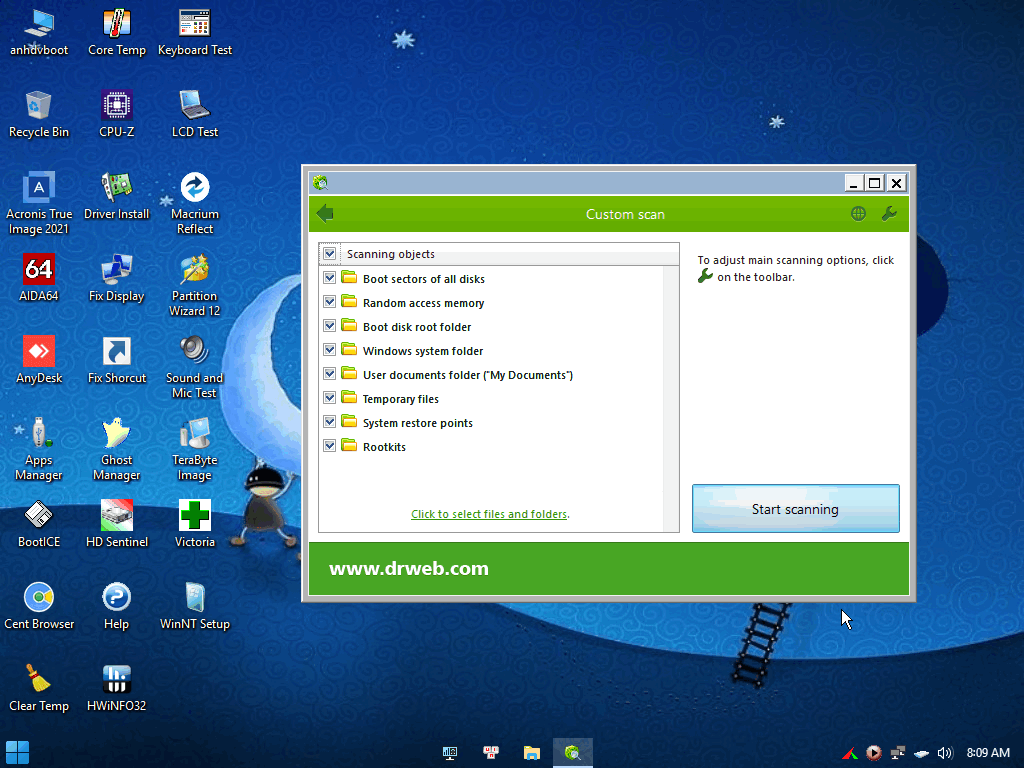This screenshot has height=768, width=1024.
Task: Uncheck Rootkits checkbox
Action: 330,446
